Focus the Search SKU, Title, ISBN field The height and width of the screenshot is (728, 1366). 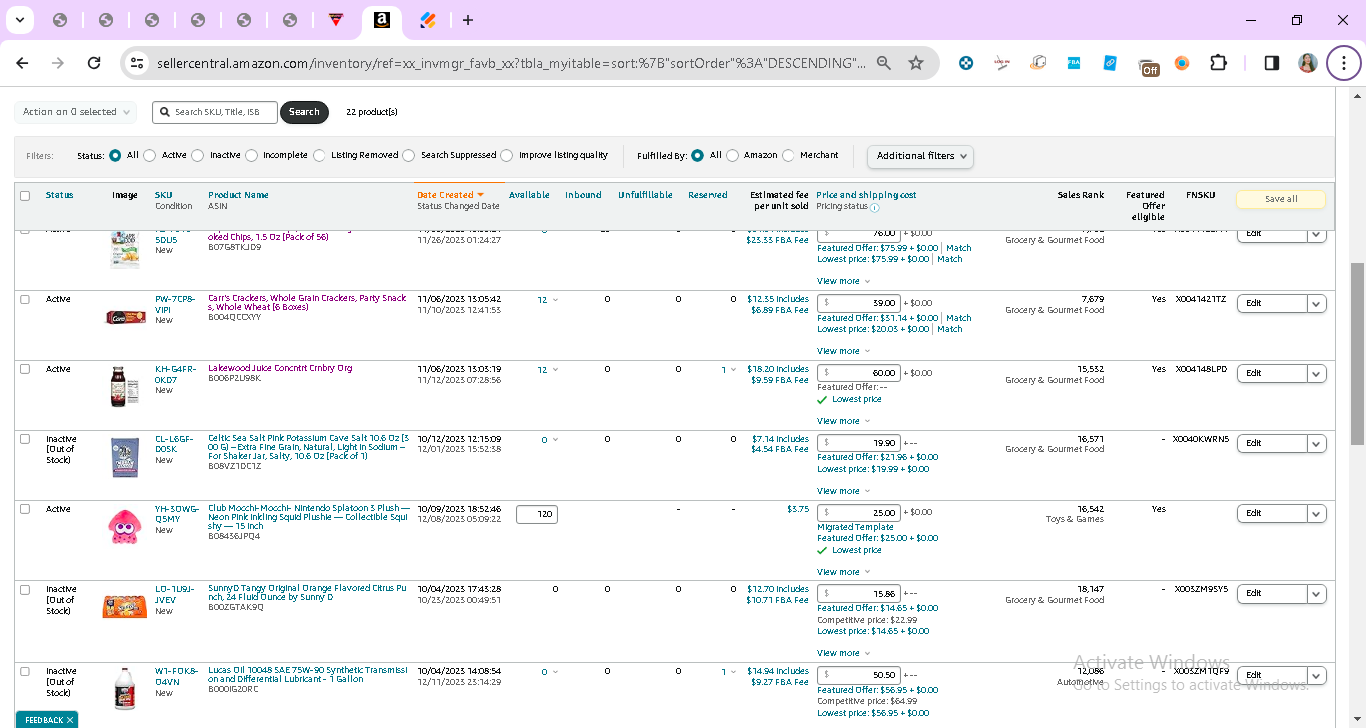pos(215,112)
